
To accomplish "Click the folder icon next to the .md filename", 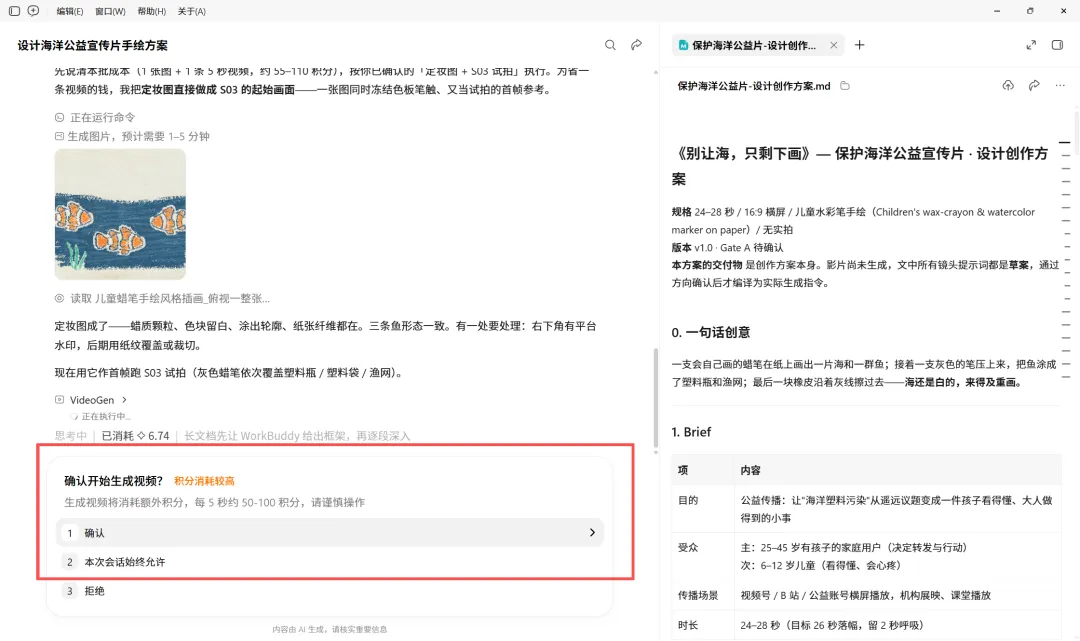I will (x=844, y=86).
